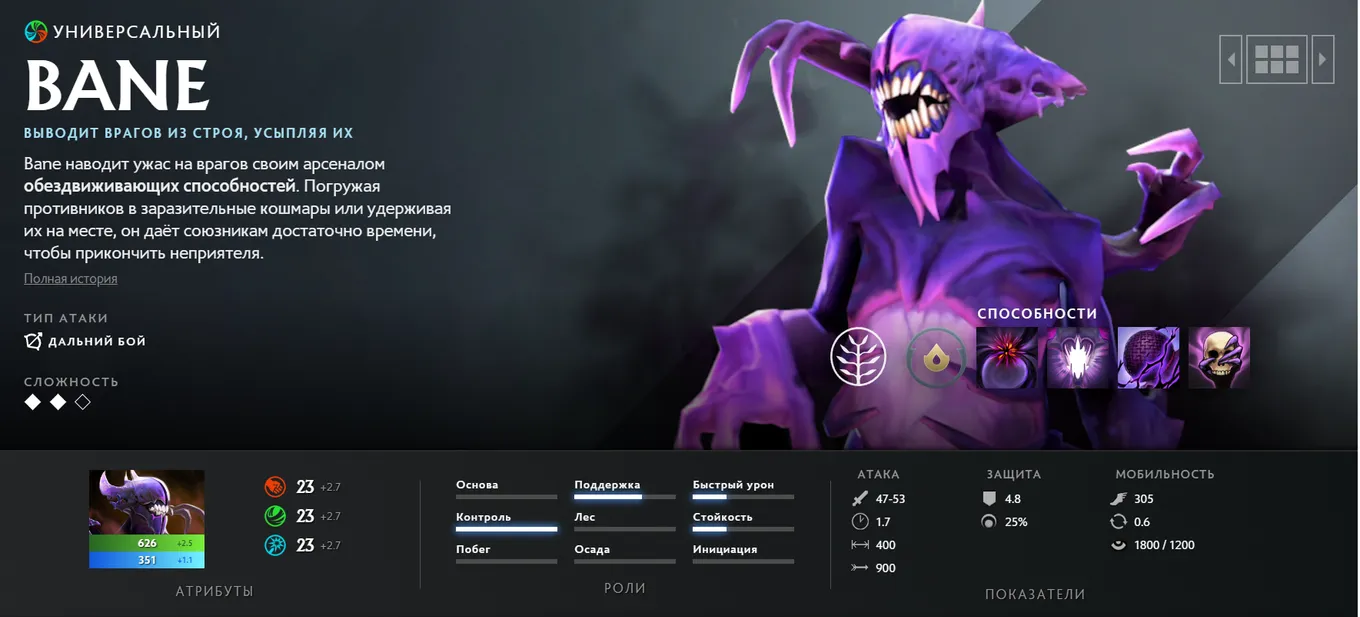Click the first filled complexity diamond
This screenshot has height=617, width=1360.
(33, 402)
